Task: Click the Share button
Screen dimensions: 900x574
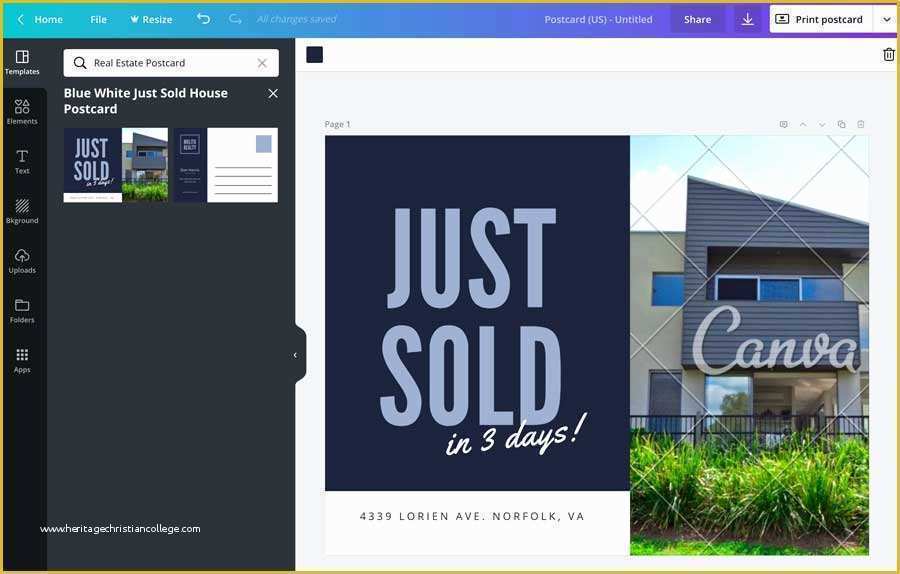Action: coord(697,20)
